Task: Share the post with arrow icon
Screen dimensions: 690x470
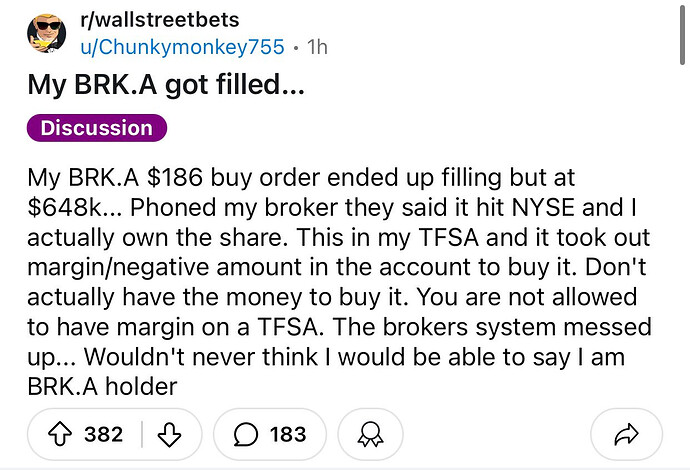Action: pos(626,434)
